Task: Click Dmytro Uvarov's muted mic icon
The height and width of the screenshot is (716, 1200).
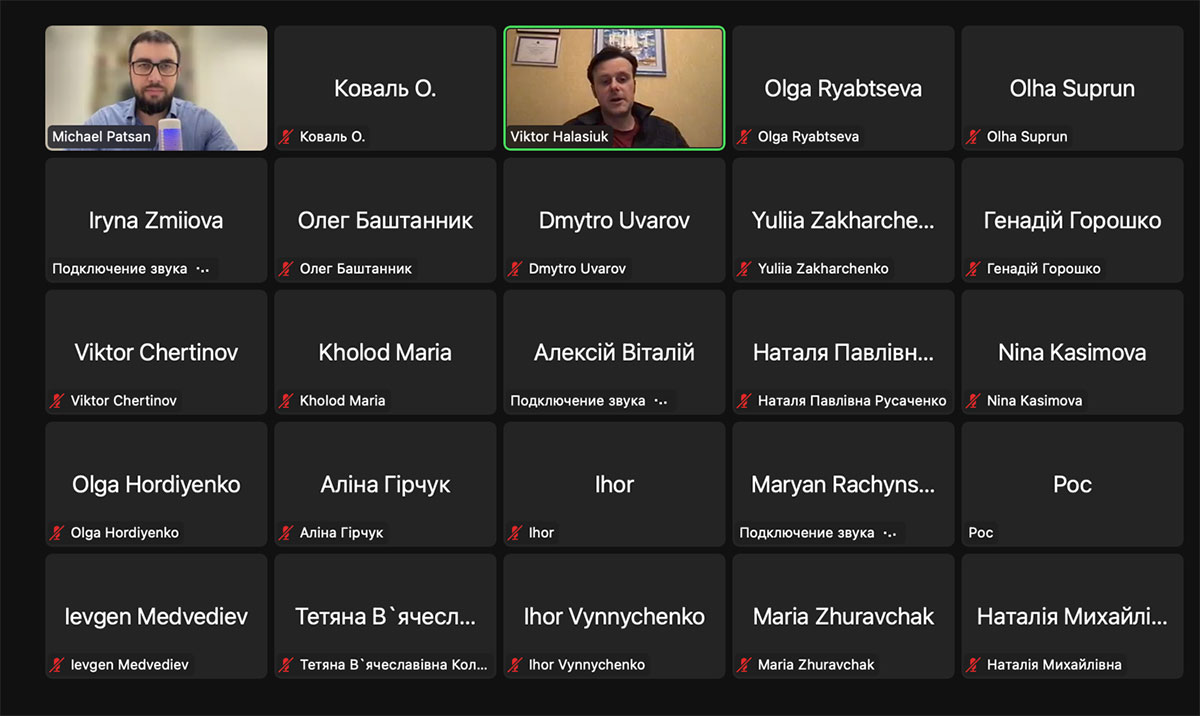Action: [515, 269]
